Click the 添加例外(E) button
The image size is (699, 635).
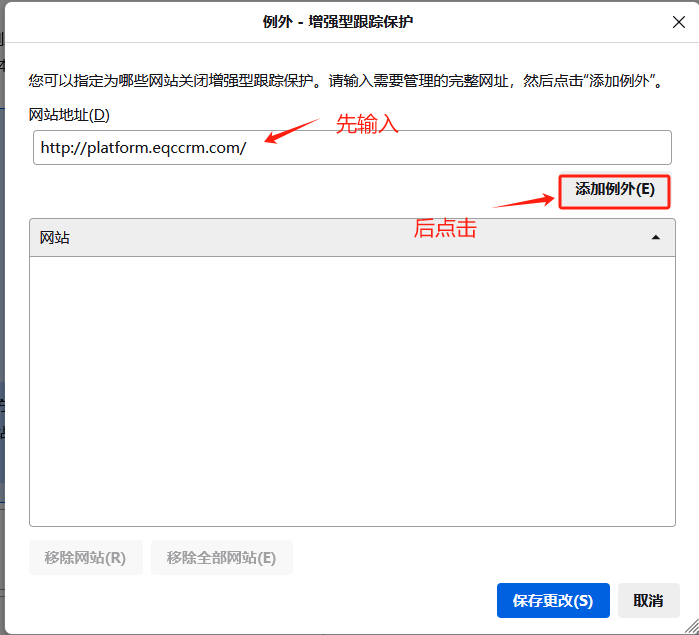614,191
